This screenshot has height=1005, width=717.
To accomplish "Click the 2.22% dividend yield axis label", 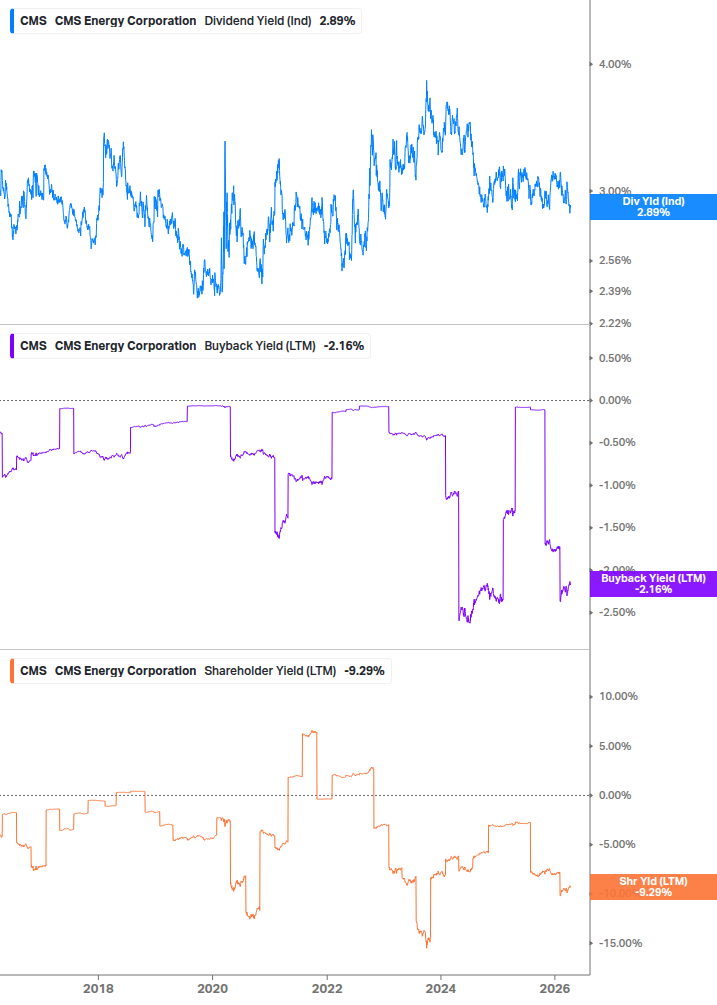I will pyautogui.click(x=615, y=324).
